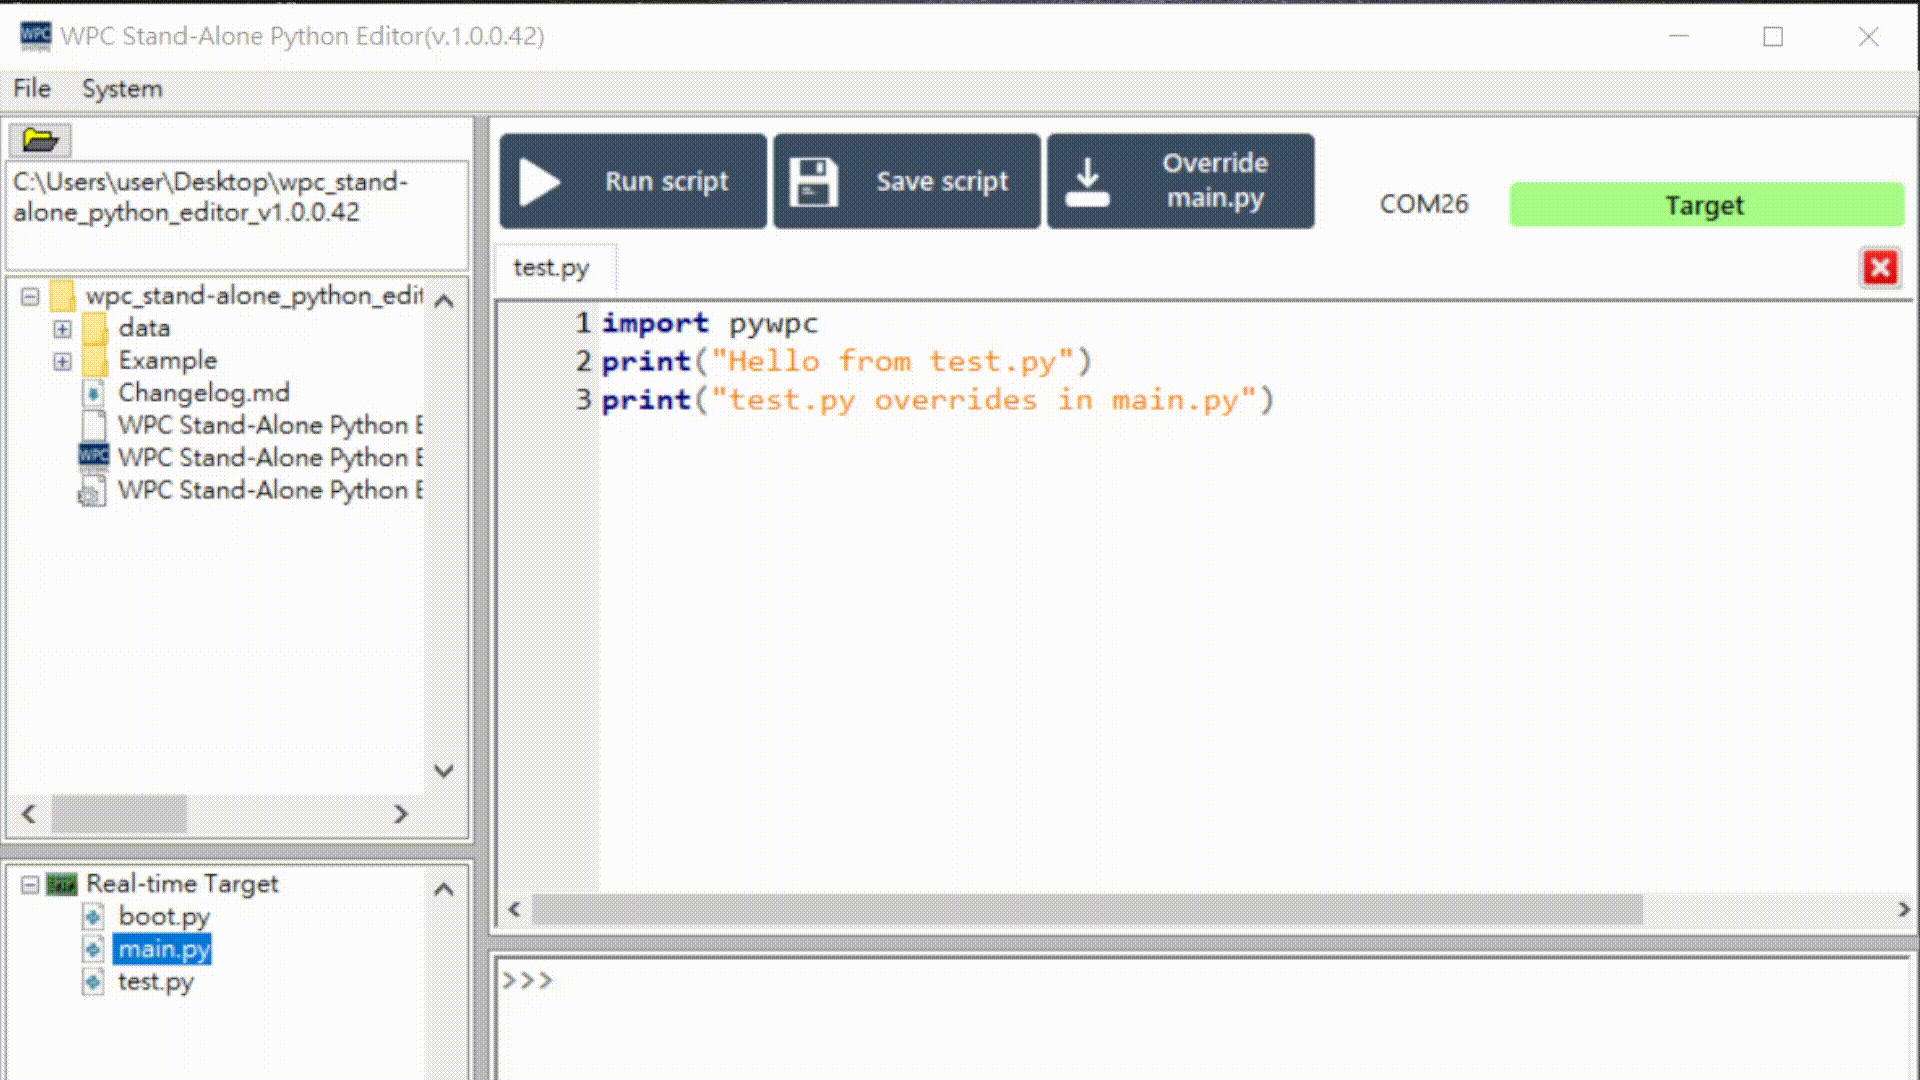Click the WPC application file icon in tree
The image size is (1920, 1080).
click(93, 457)
